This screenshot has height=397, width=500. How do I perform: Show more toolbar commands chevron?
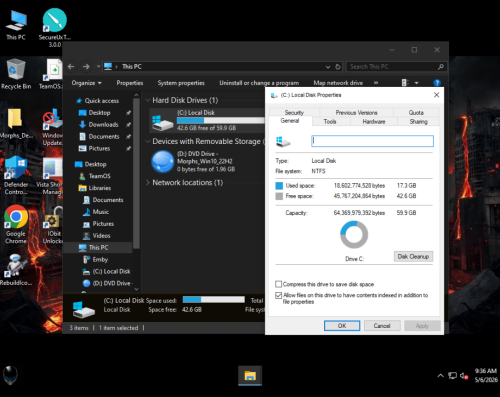[376, 83]
